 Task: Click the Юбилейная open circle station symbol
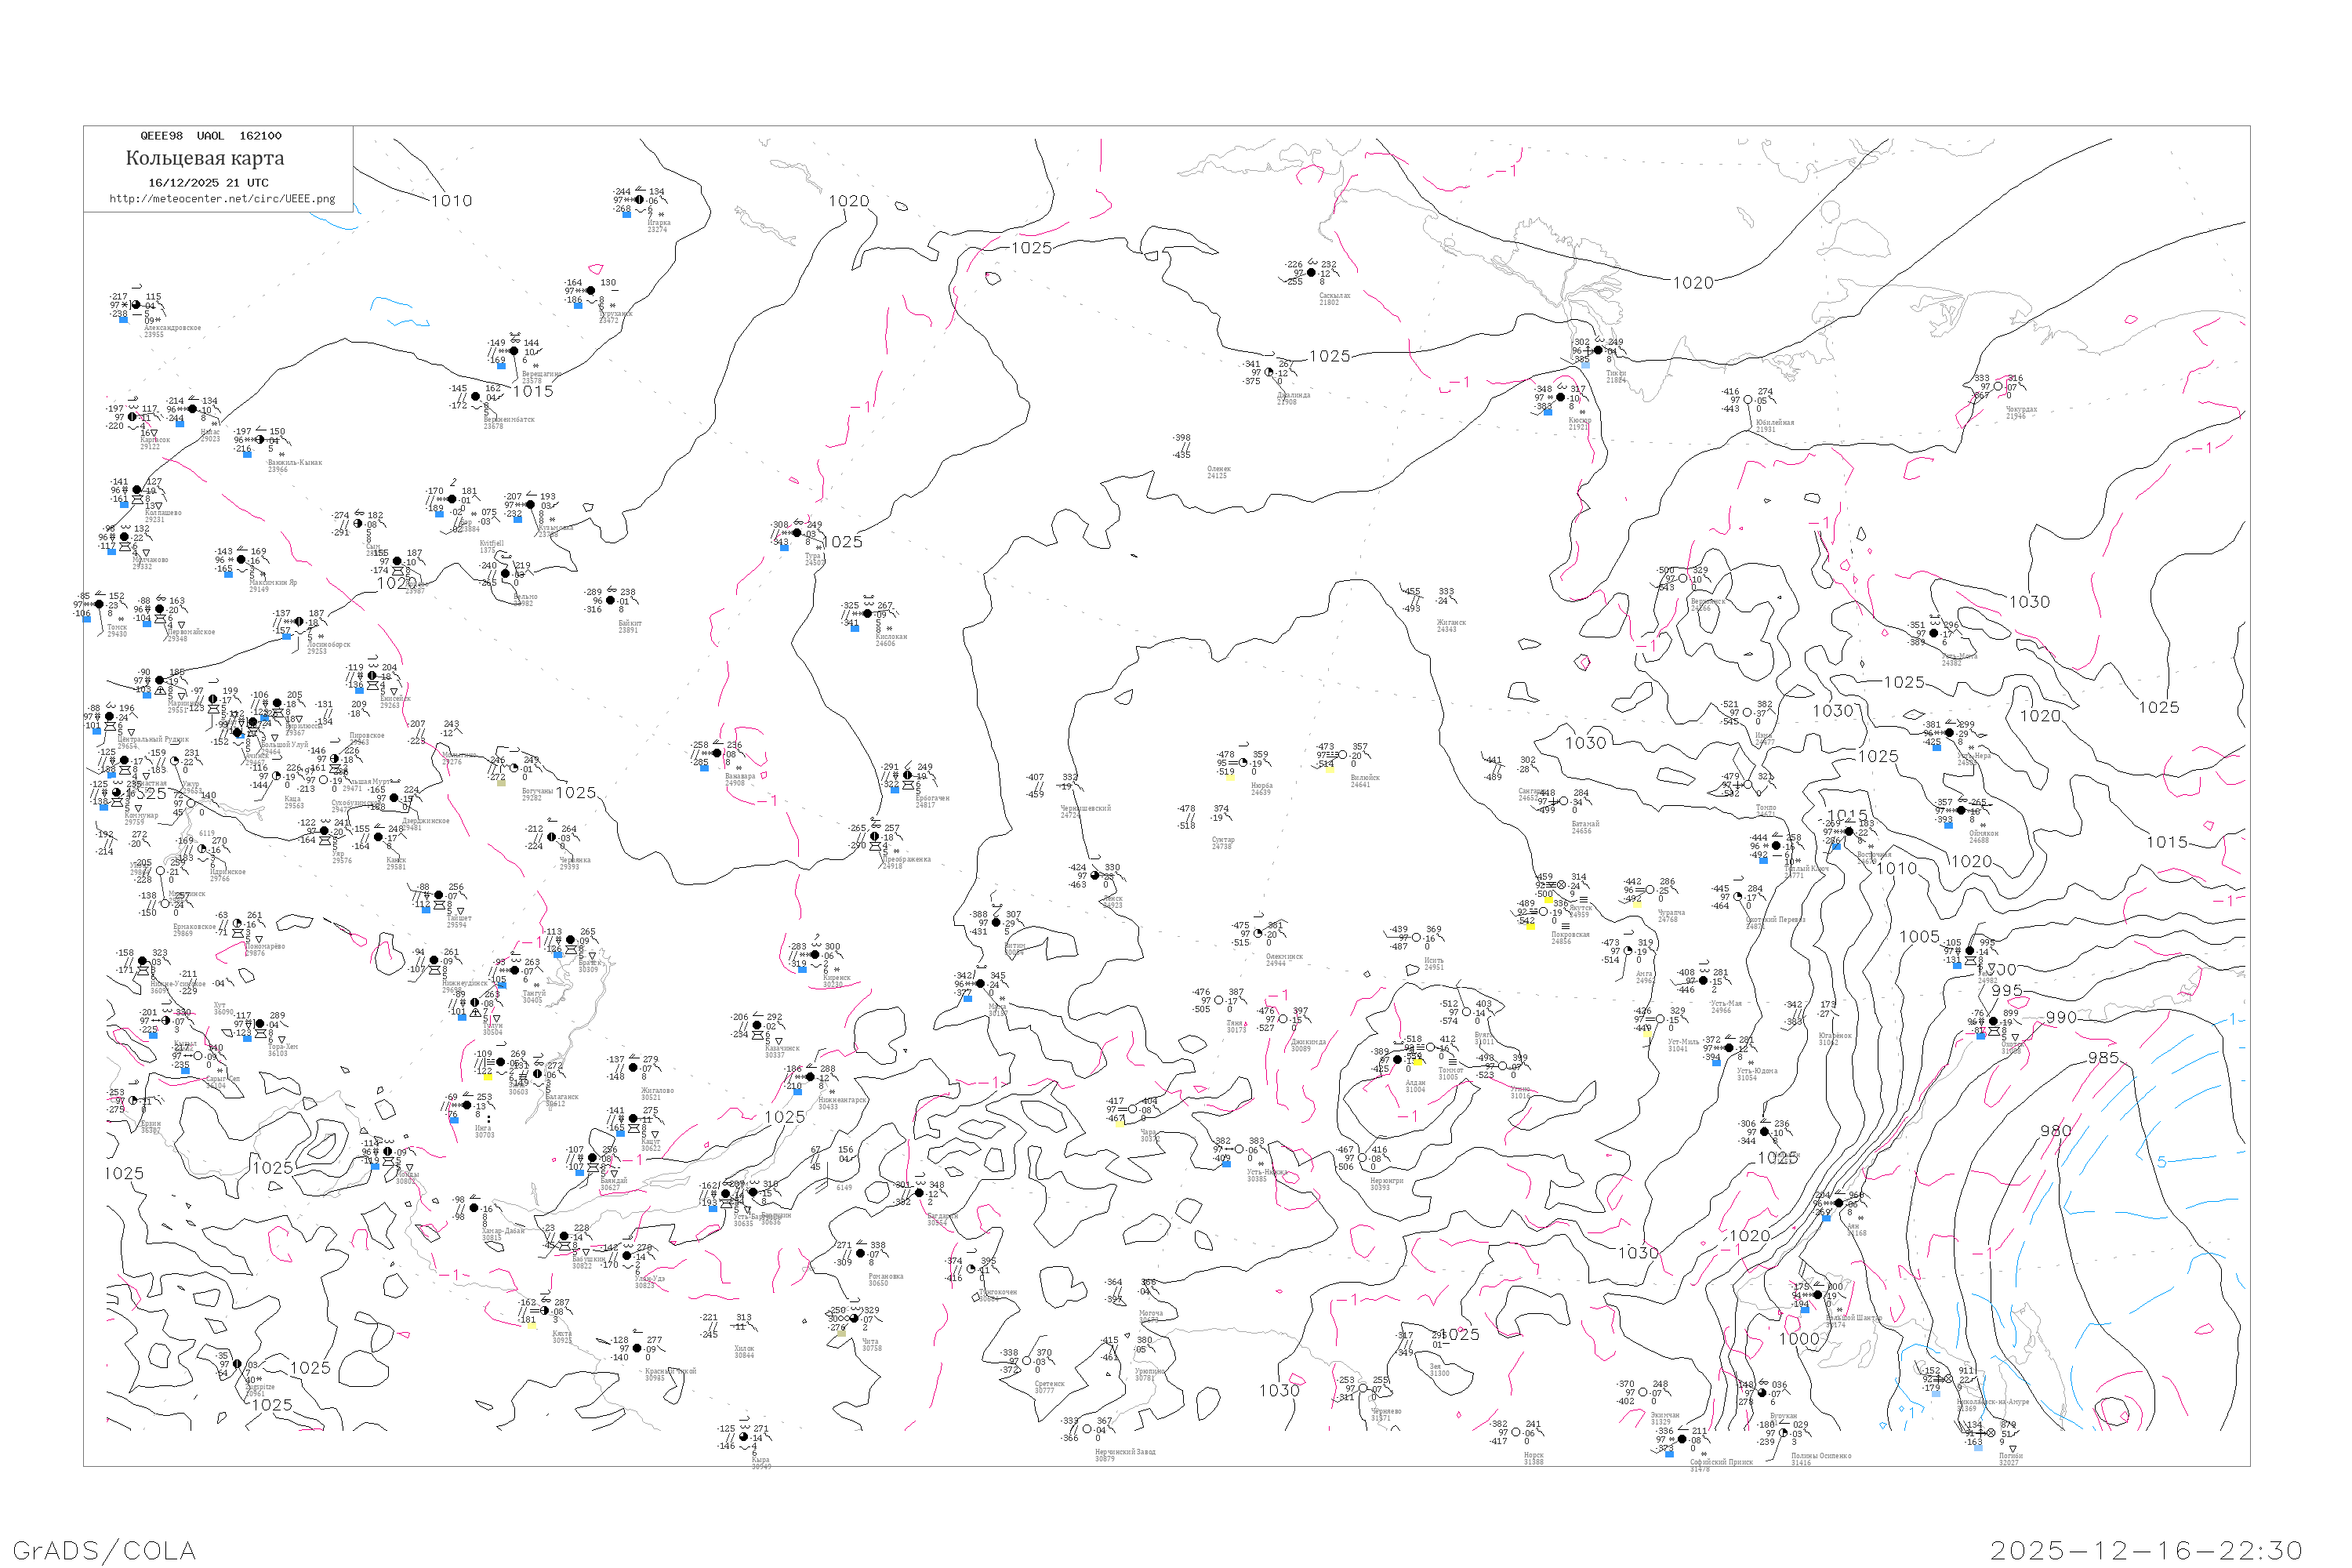(1748, 400)
